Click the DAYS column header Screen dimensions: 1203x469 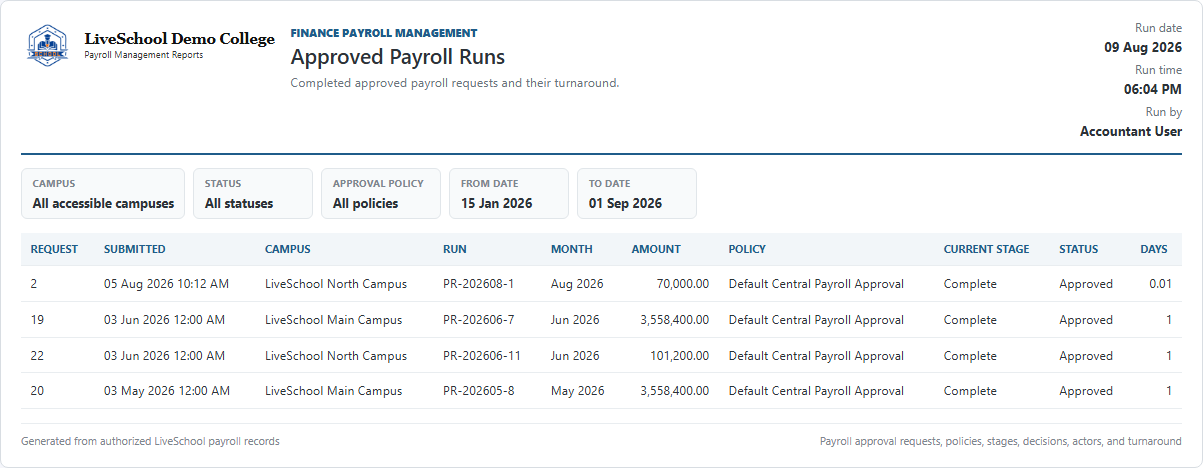pyautogui.click(x=1155, y=249)
